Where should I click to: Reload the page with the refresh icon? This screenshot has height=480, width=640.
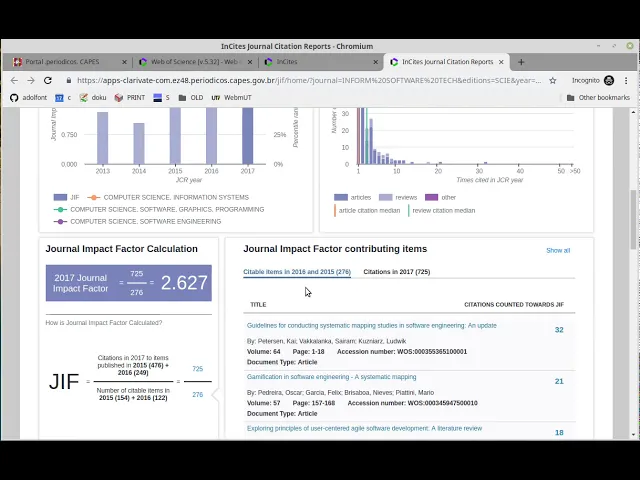pos(48,80)
